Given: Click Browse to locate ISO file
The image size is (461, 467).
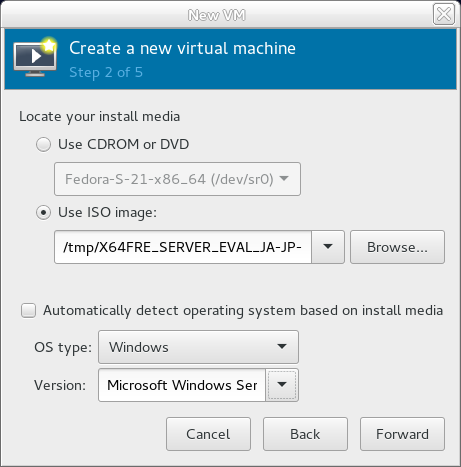Looking at the screenshot, I should click(x=397, y=247).
